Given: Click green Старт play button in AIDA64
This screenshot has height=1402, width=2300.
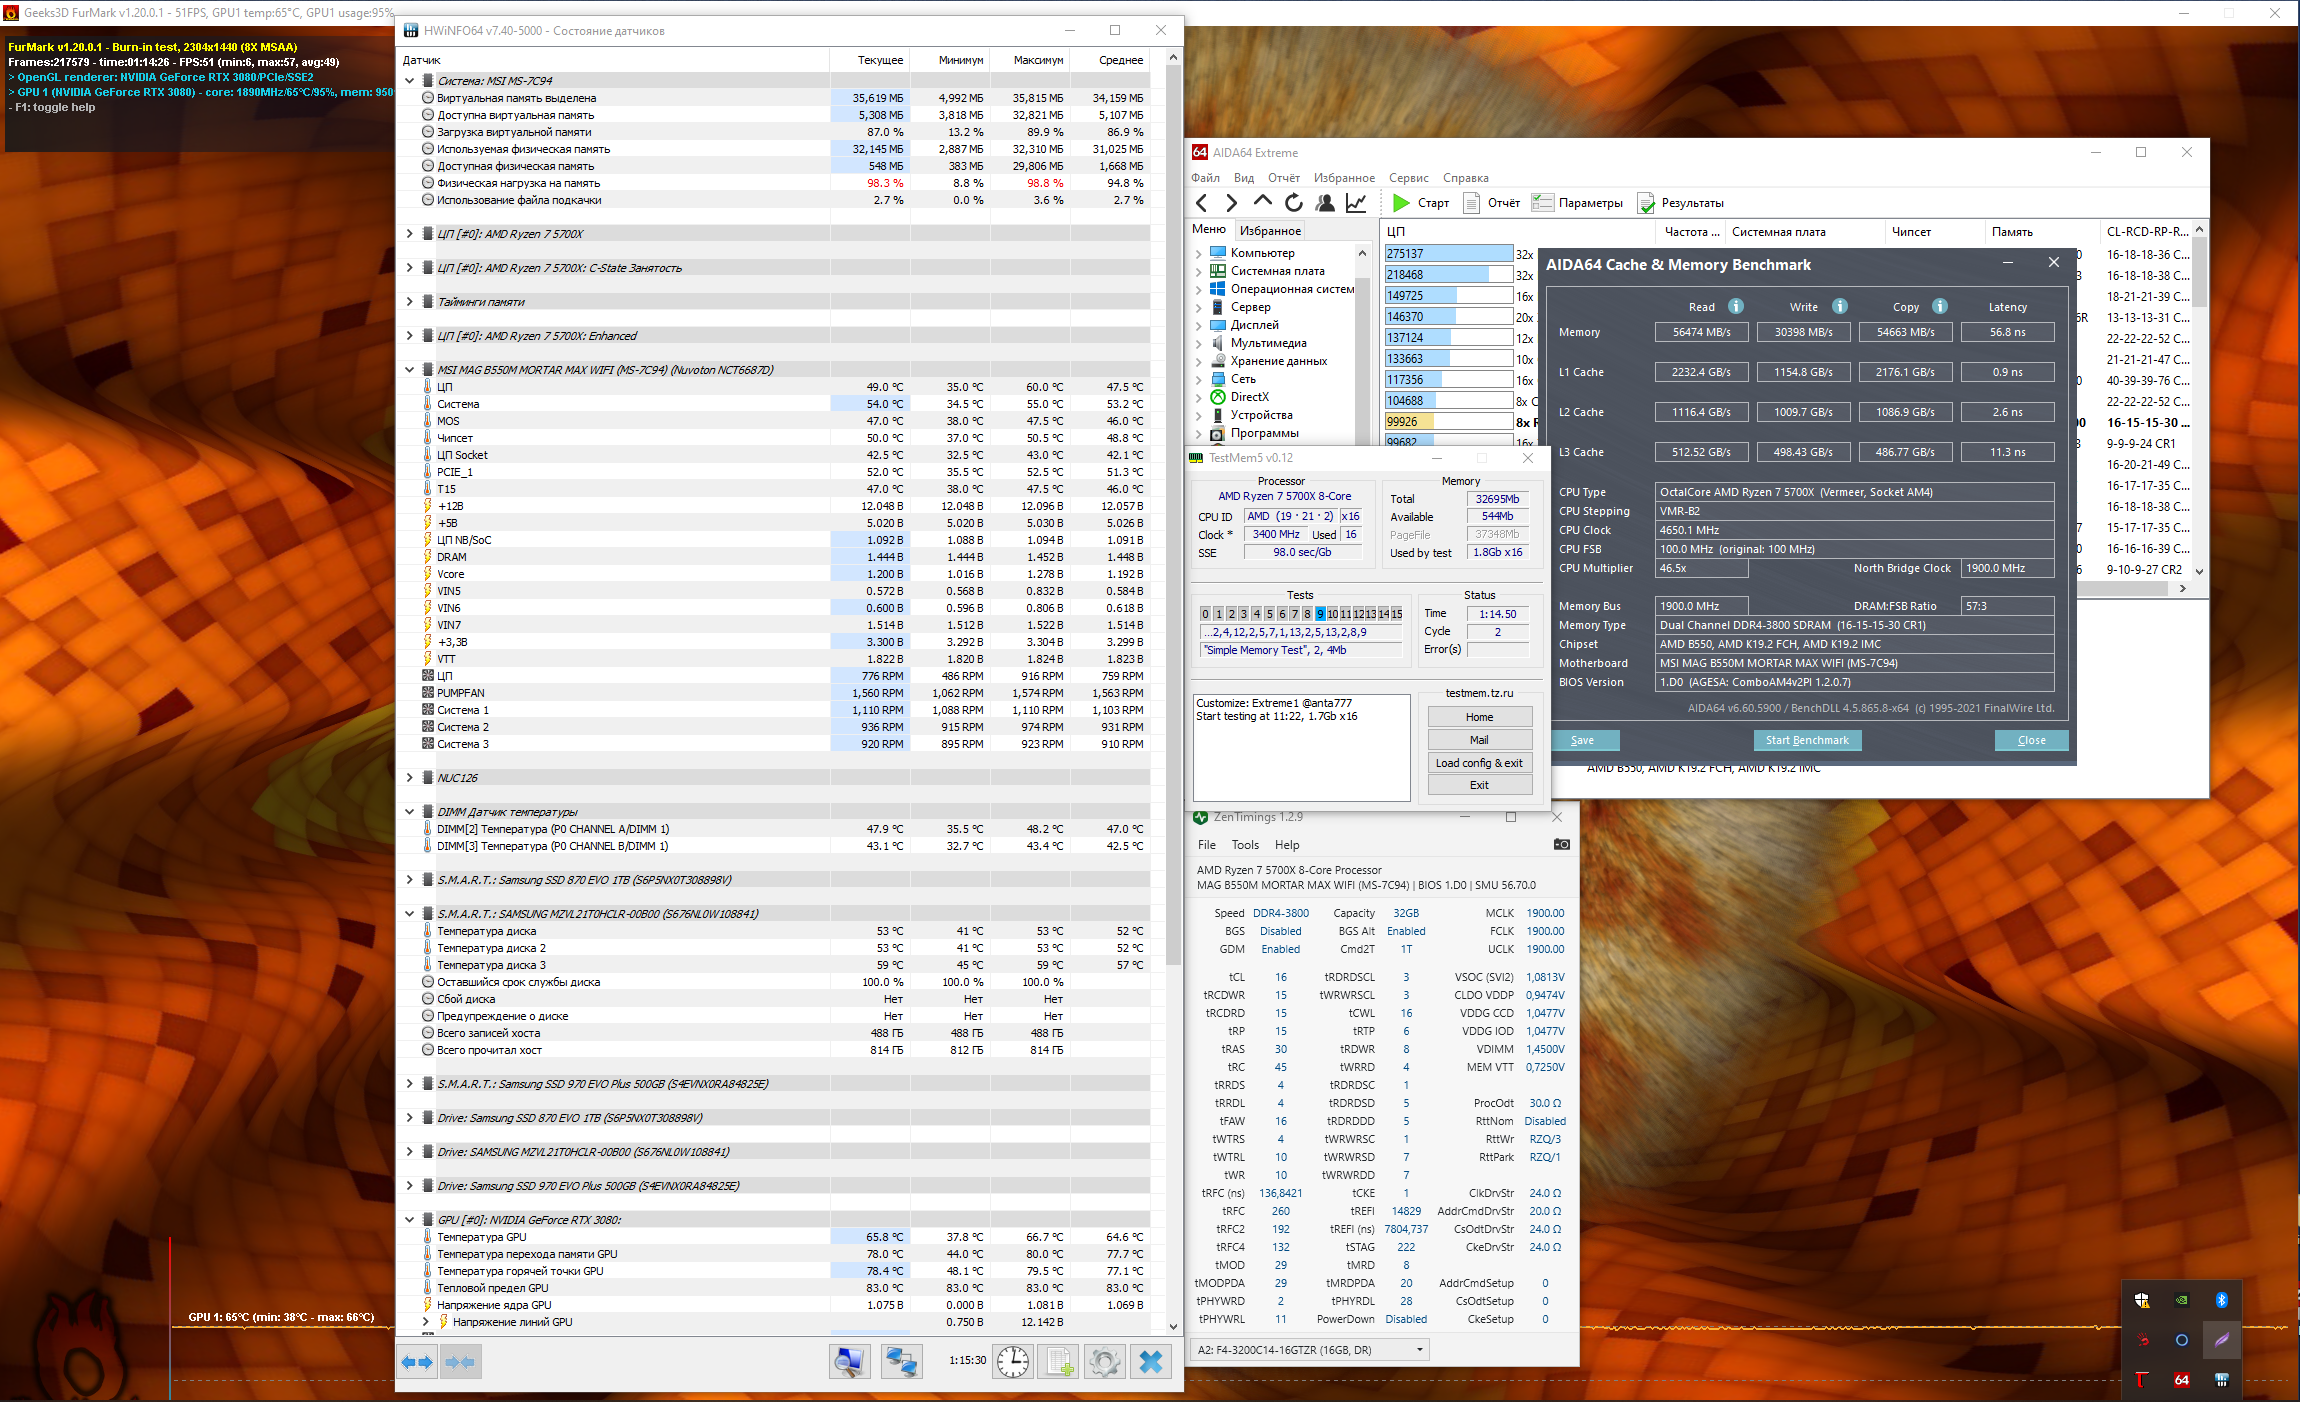Looking at the screenshot, I should coord(1401,203).
